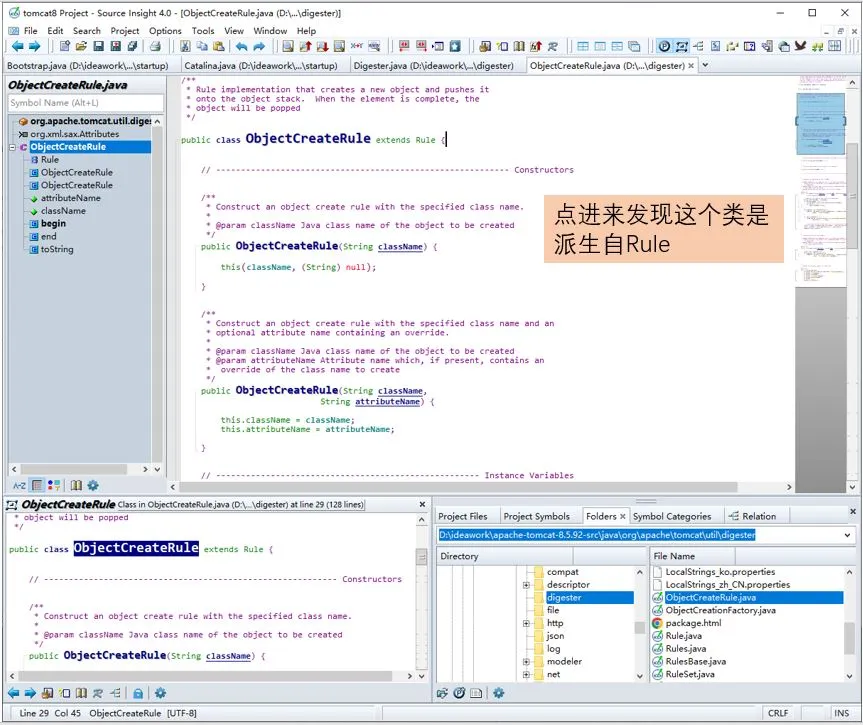Toggle the symbol type filter icon
863x725 pixels.
54,486
